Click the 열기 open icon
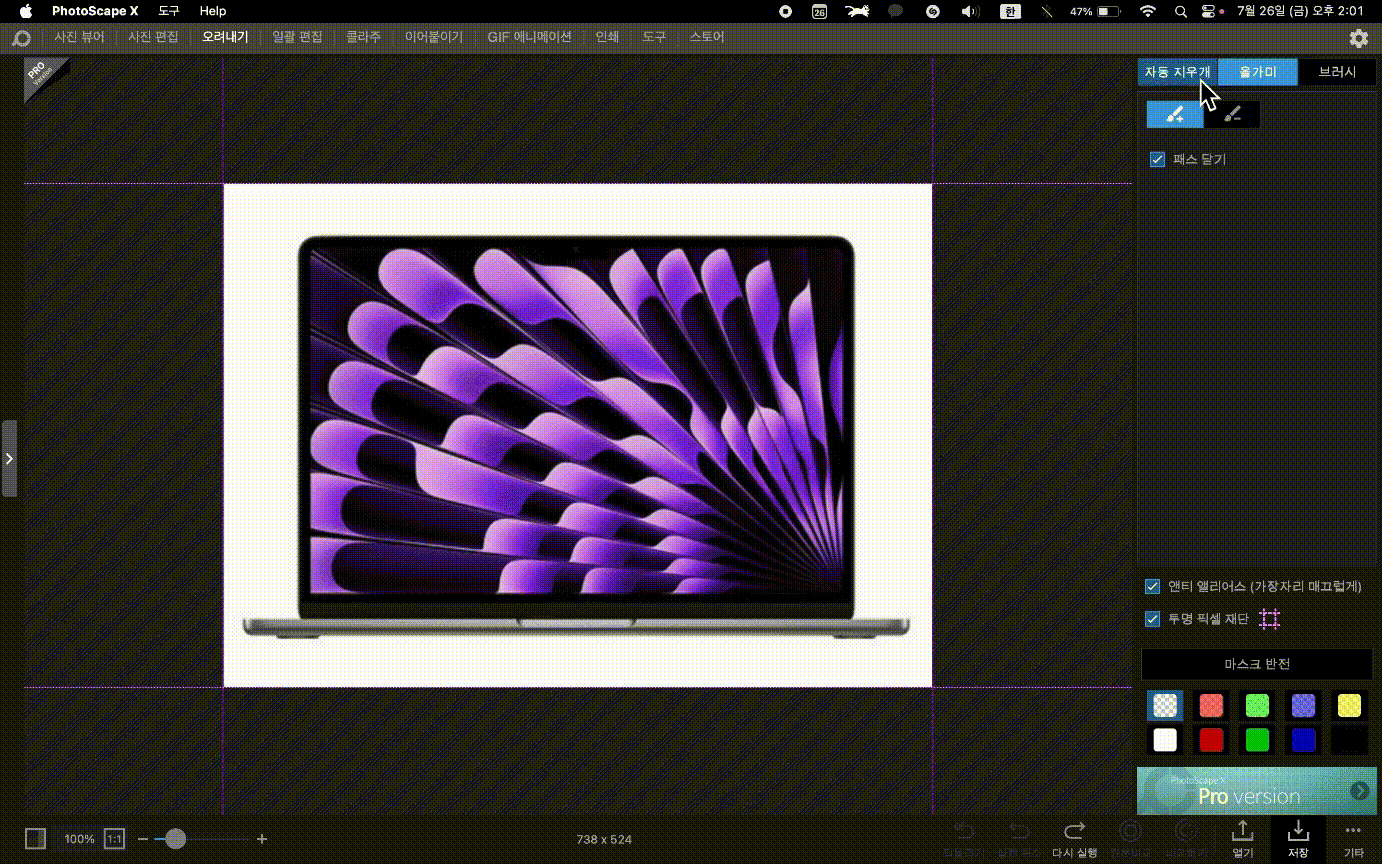Image resolution: width=1382 pixels, height=864 pixels. click(x=1242, y=831)
